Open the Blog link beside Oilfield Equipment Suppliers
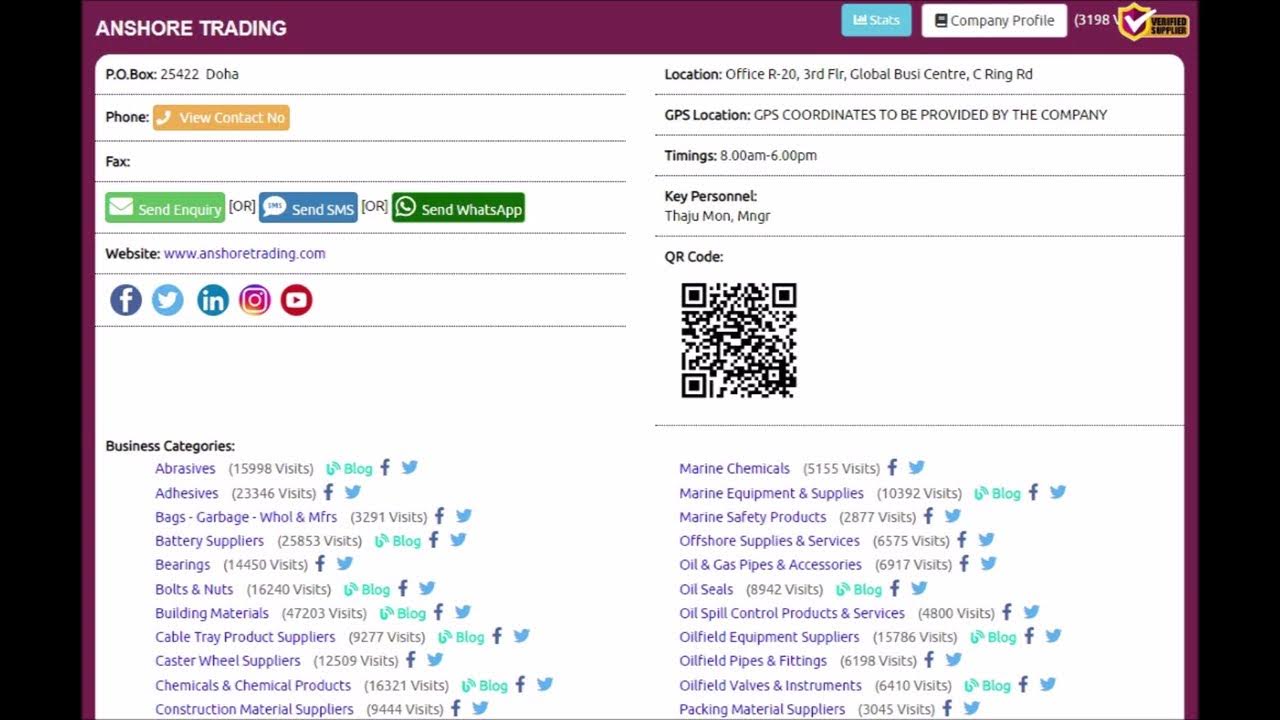 tap(993, 637)
